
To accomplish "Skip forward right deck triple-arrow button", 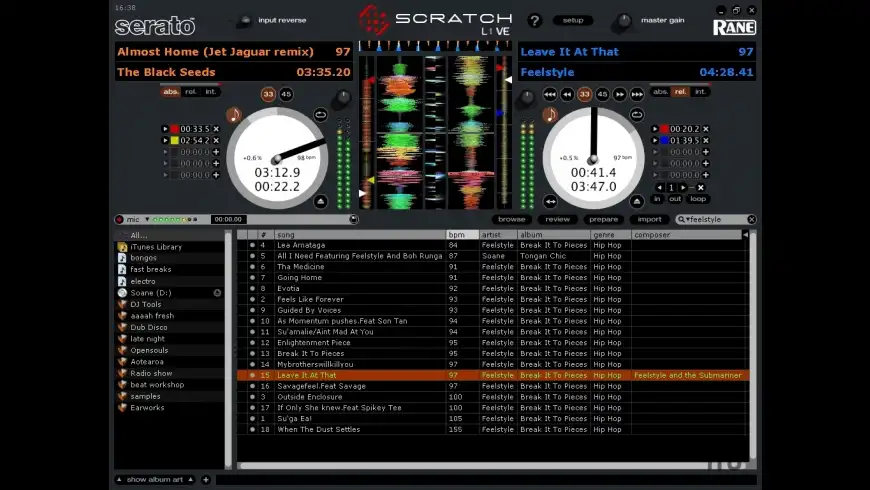I will coord(637,94).
